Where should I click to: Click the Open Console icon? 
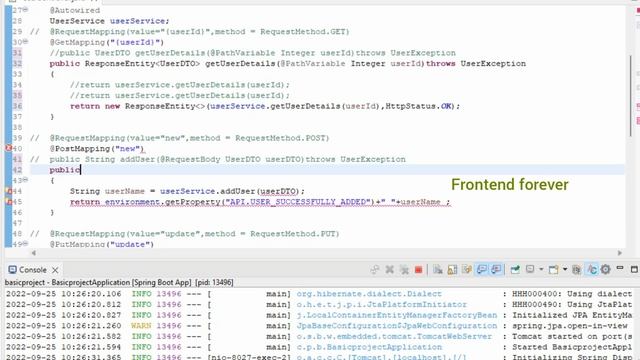click(553, 269)
